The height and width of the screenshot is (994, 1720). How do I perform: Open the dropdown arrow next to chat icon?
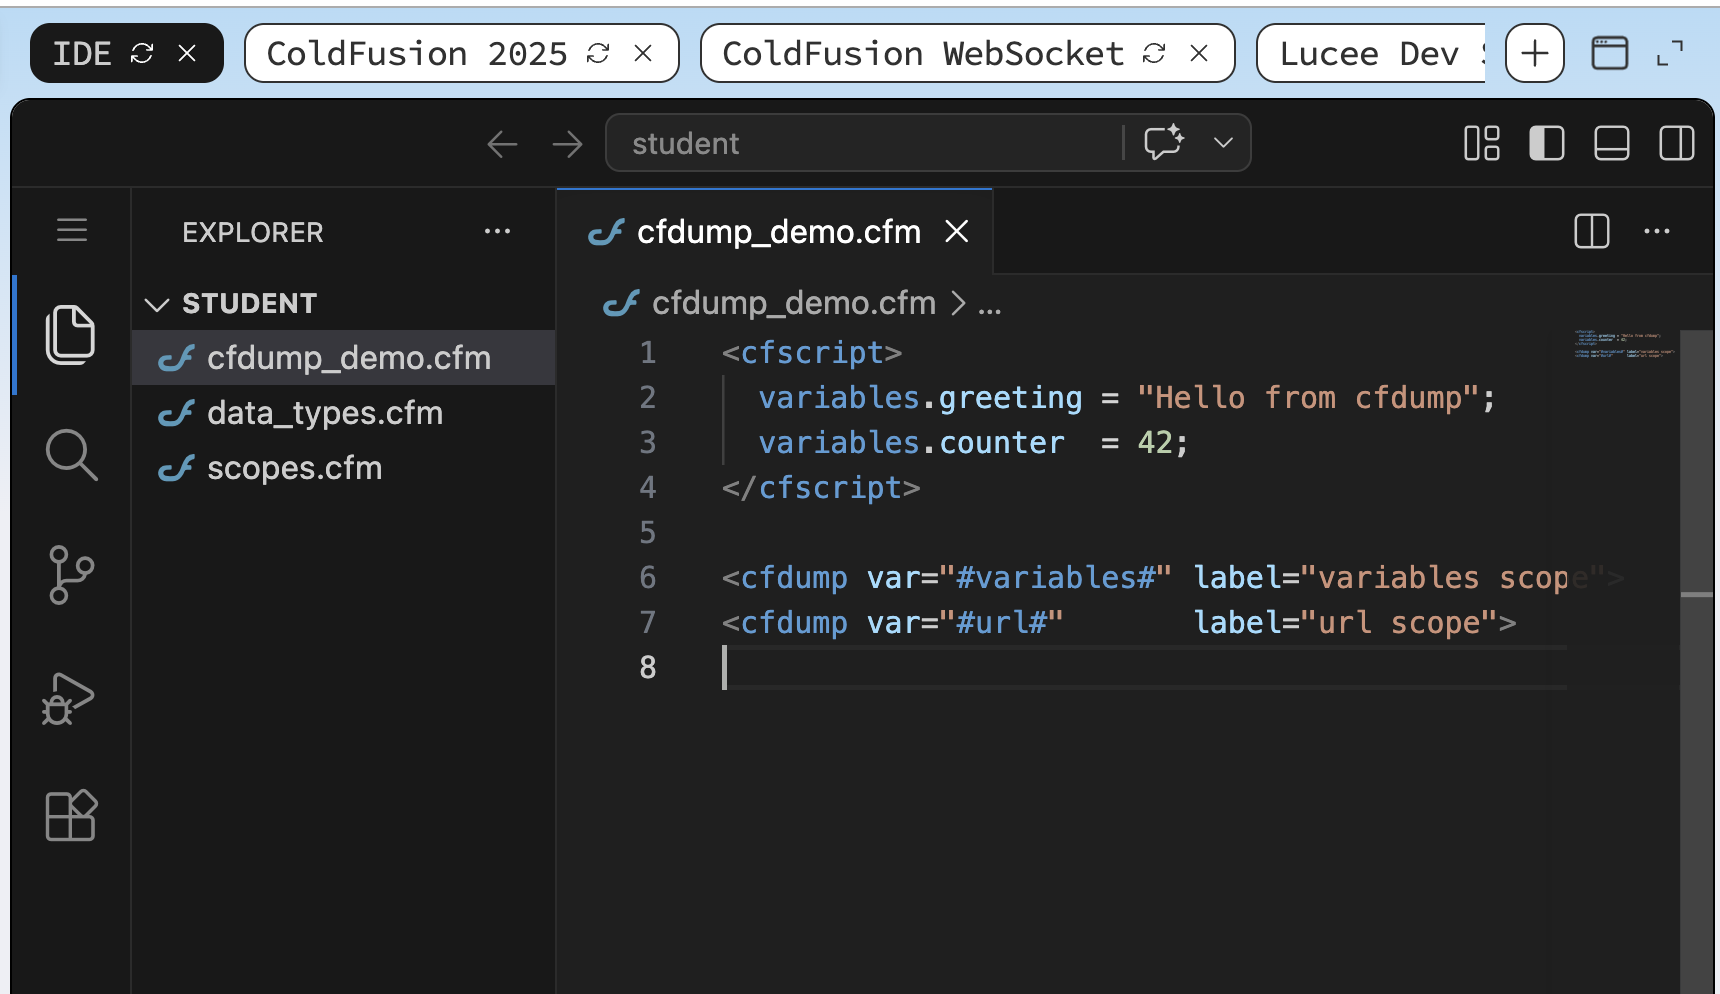click(x=1223, y=143)
